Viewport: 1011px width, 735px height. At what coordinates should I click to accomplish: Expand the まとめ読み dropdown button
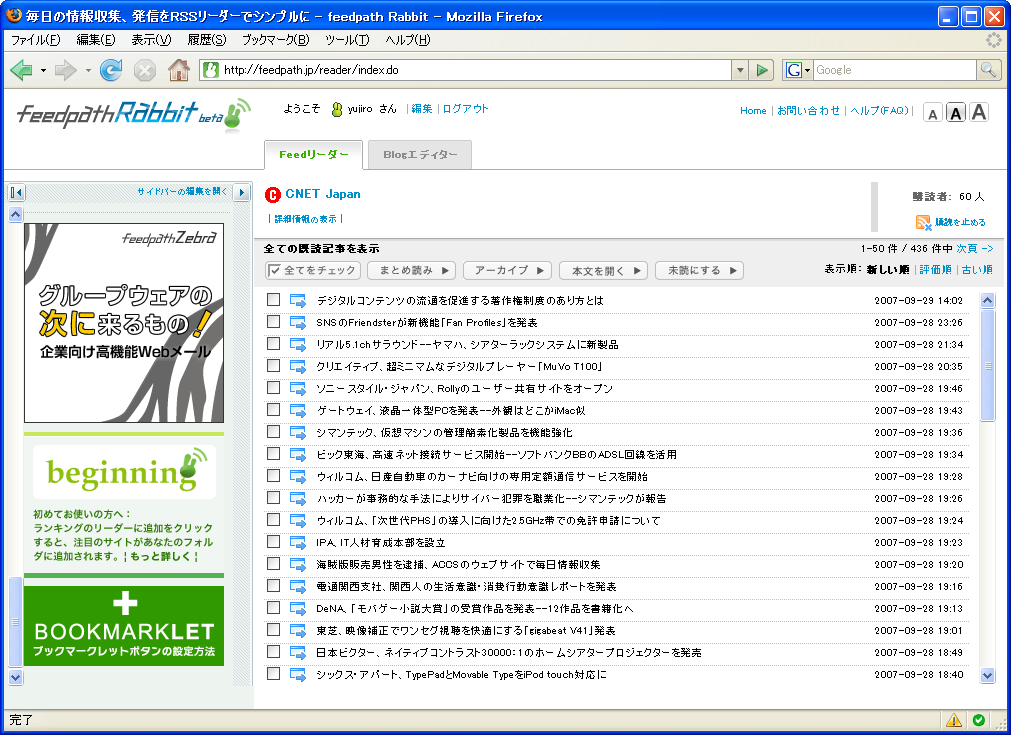pyautogui.click(x=411, y=271)
